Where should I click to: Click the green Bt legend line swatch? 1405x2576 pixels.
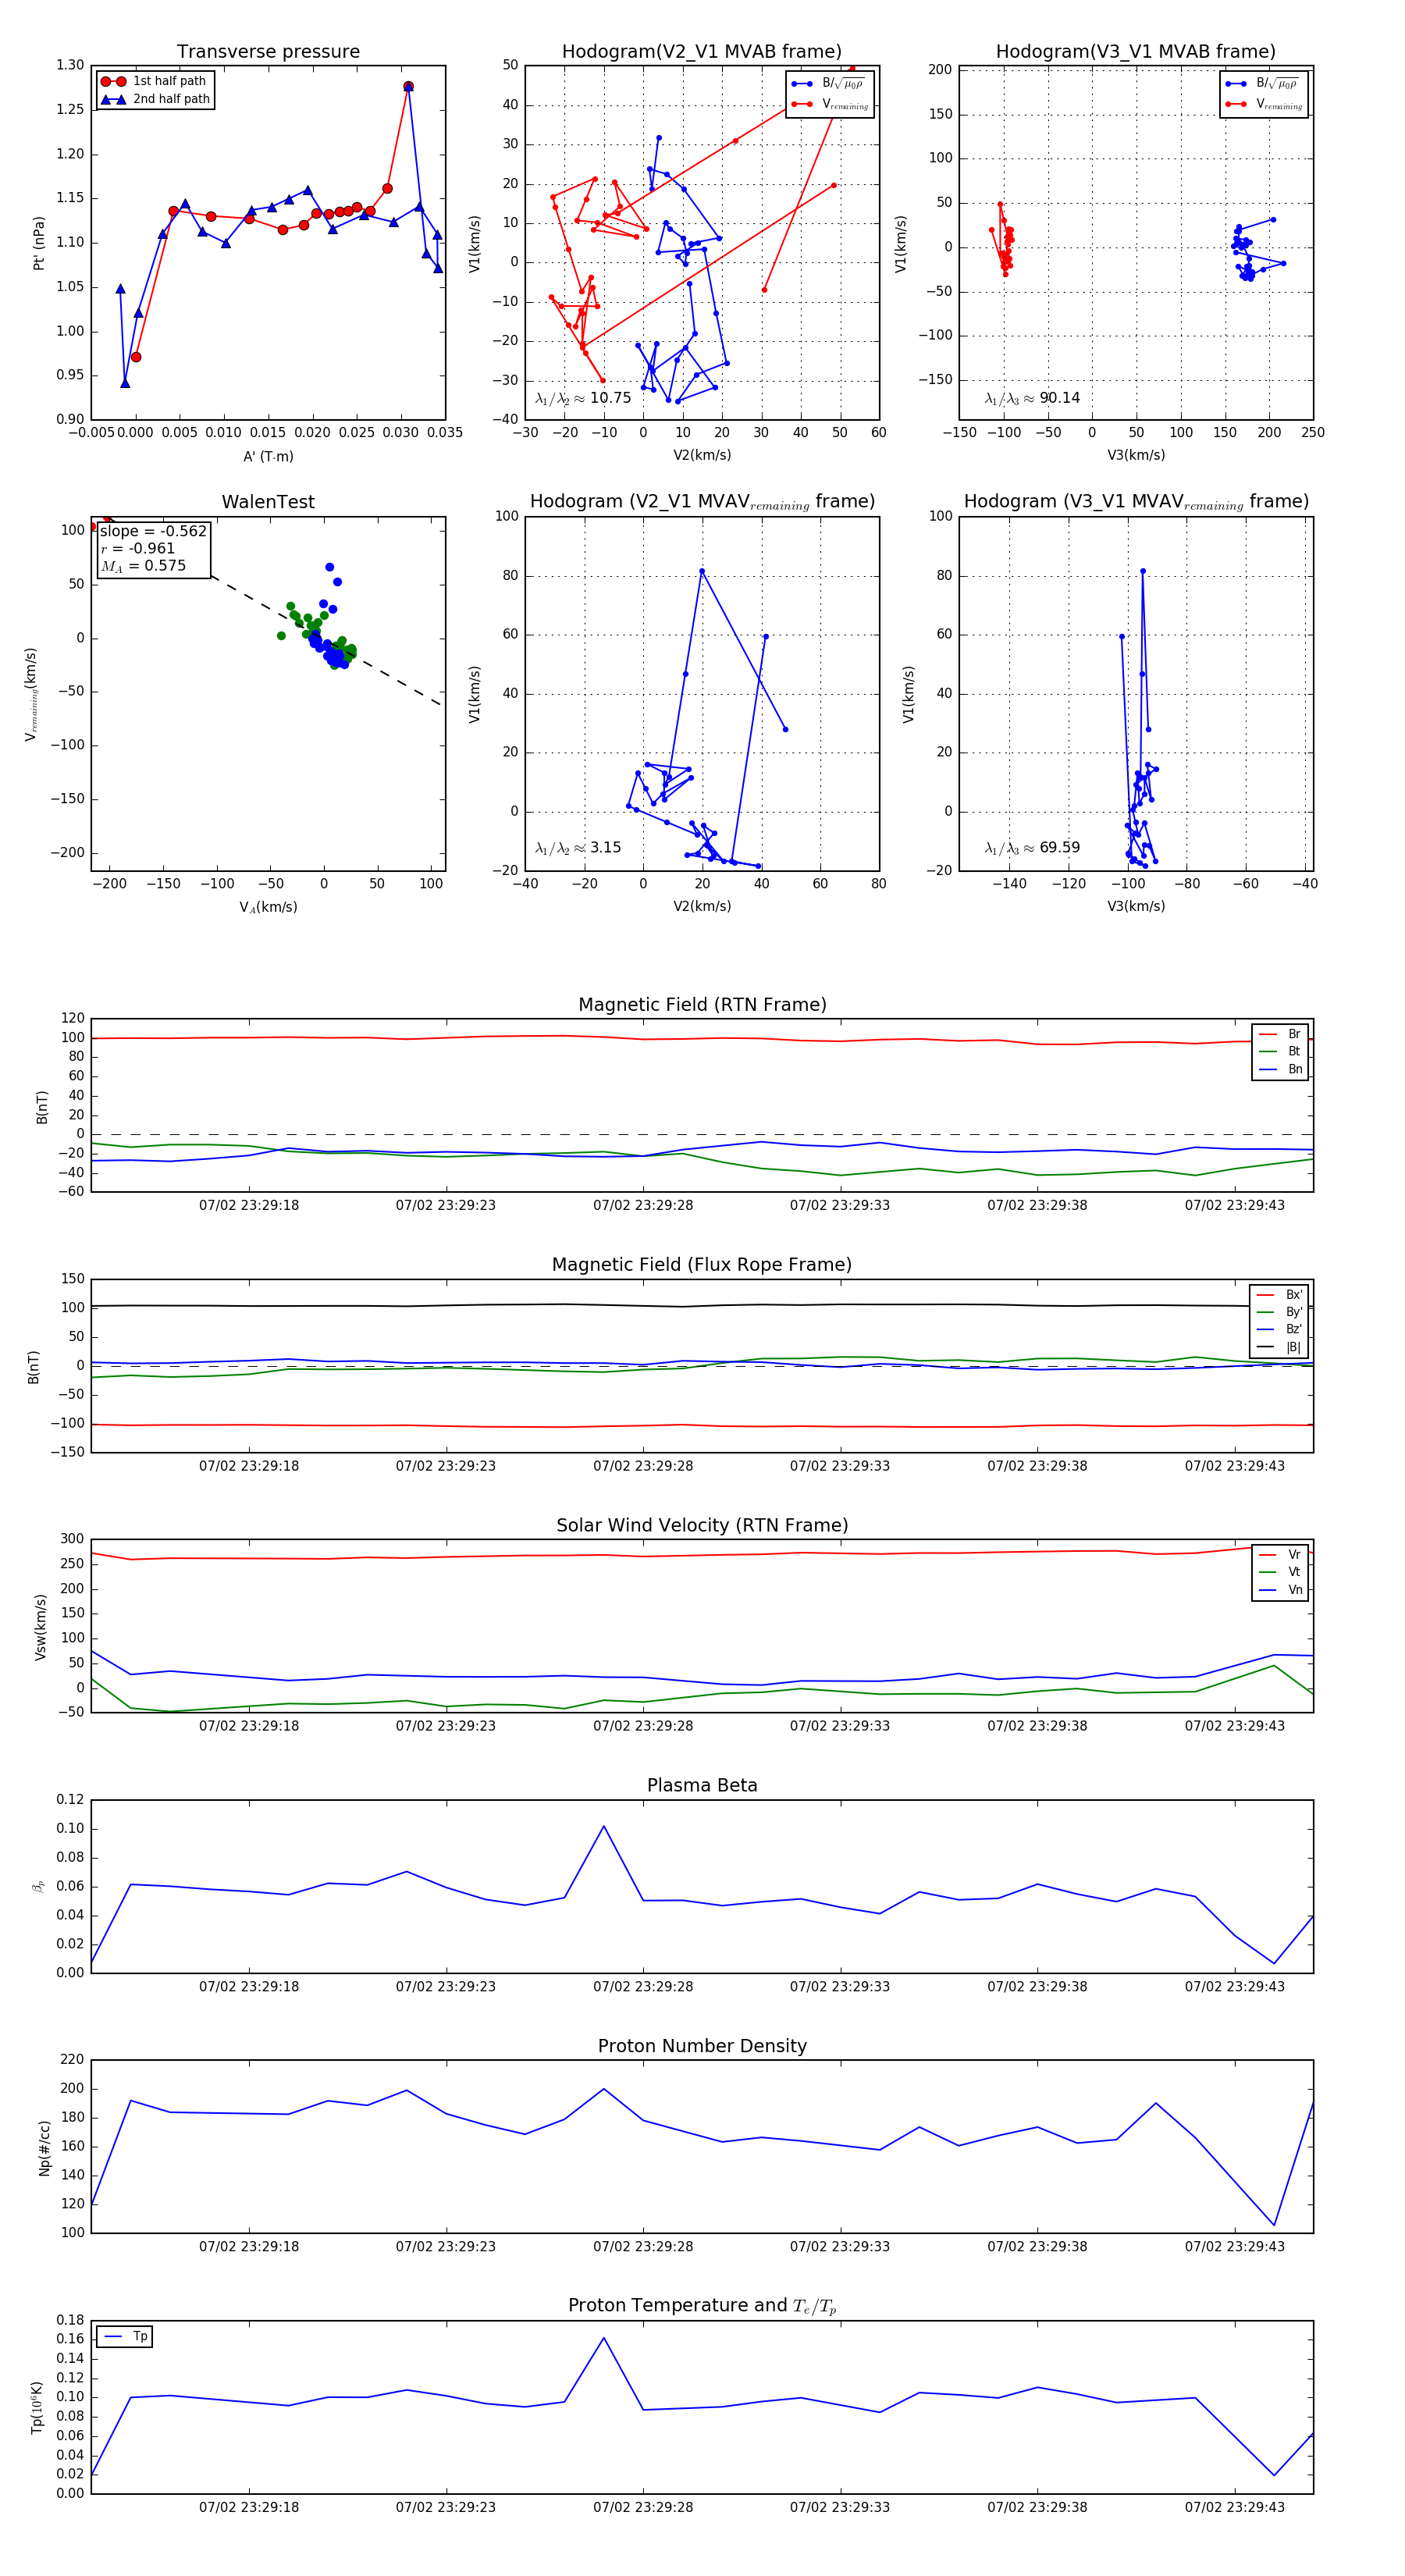(x=1268, y=1051)
